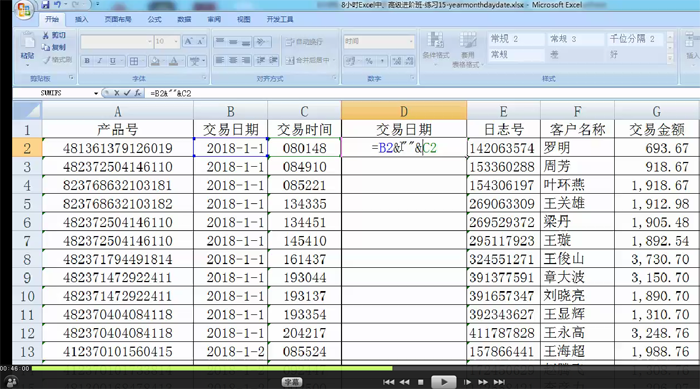This screenshot has height=389, width=700.
Task: Click the cell Borders icon
Action: 133,61
